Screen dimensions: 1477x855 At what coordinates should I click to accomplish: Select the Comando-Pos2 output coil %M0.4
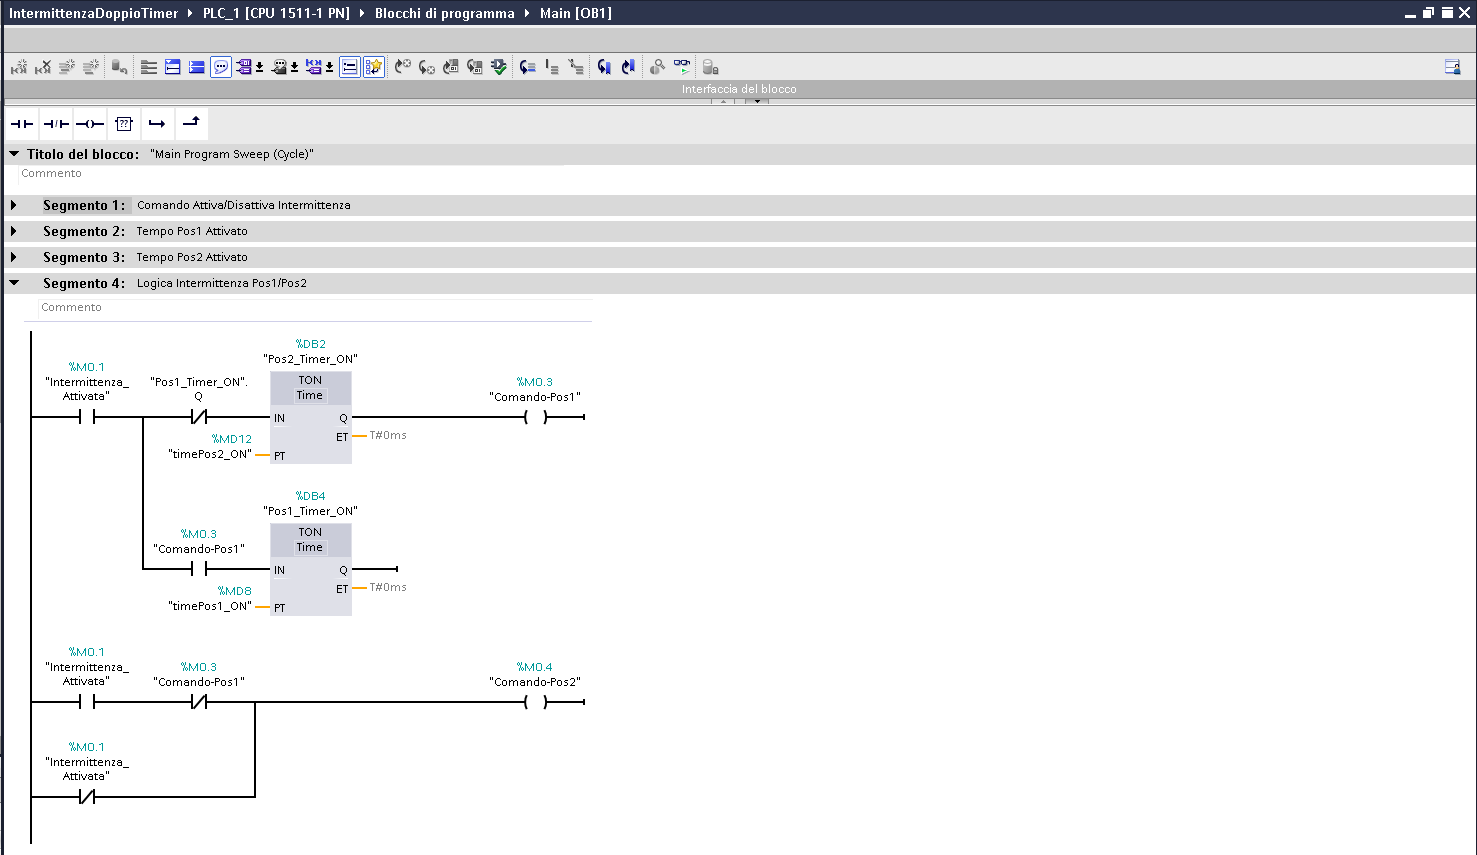tap(535, 702)
